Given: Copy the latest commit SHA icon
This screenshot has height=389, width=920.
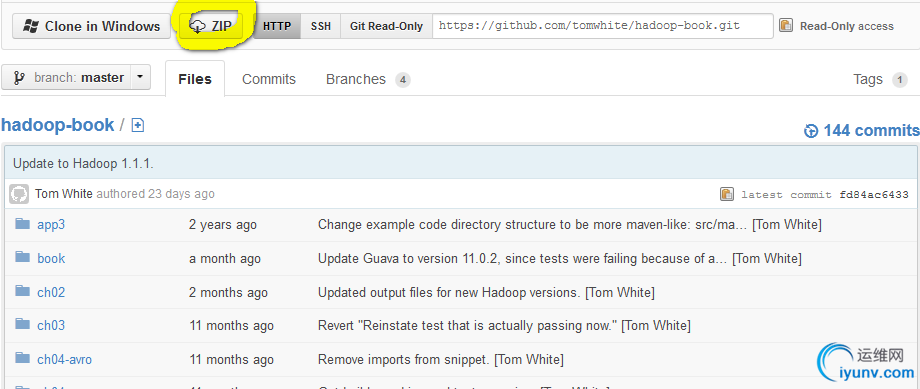Looking at the screenshot, I should [727, 194].
